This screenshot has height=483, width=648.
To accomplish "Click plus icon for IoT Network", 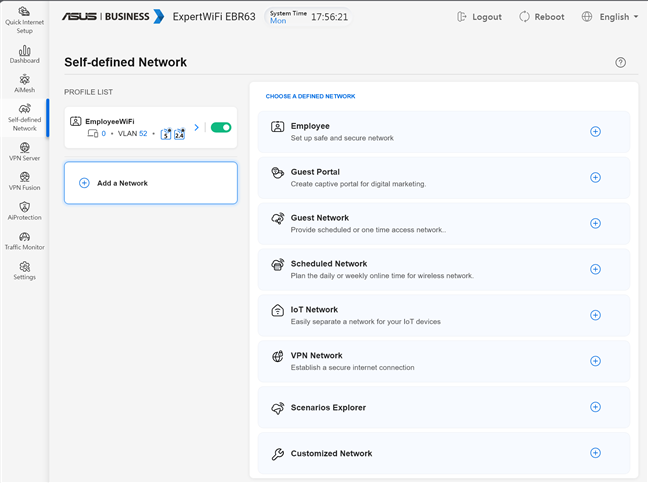I will (595, 315).
